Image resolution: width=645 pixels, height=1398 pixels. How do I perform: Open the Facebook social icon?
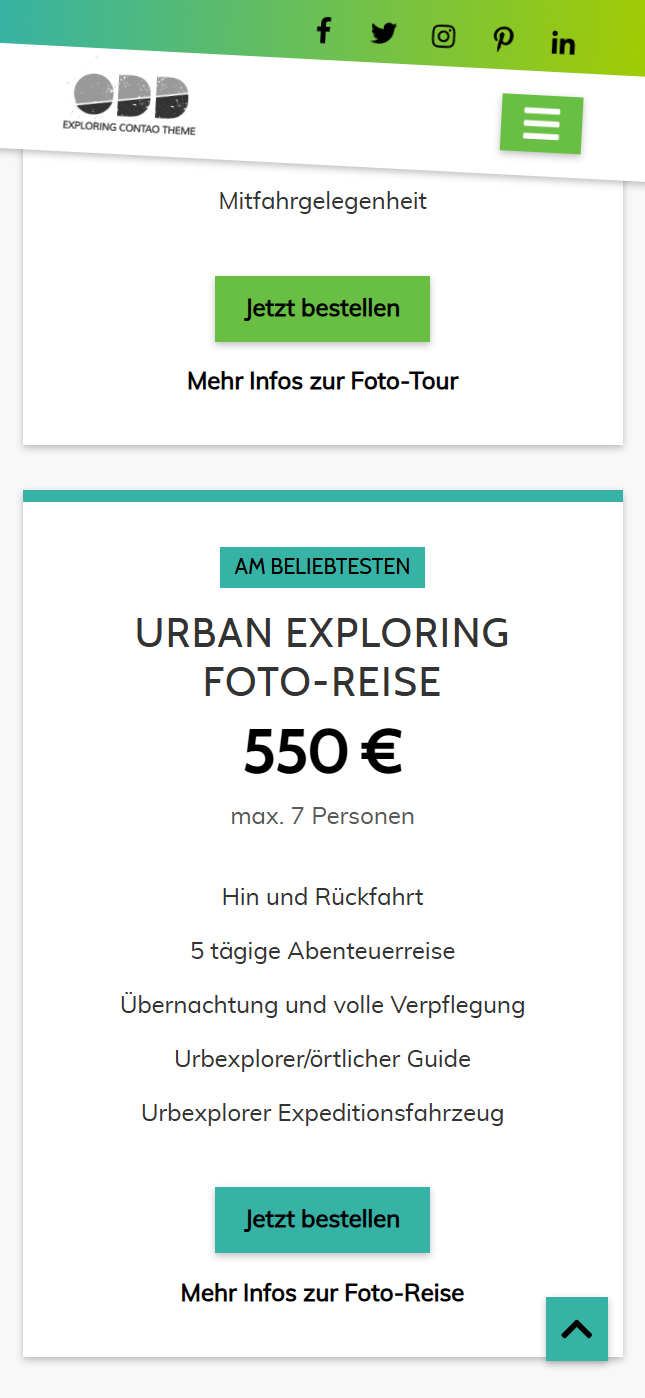323,31
